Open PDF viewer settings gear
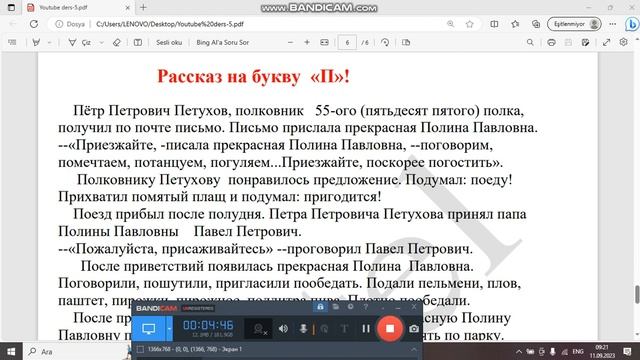 coord(623,42)
